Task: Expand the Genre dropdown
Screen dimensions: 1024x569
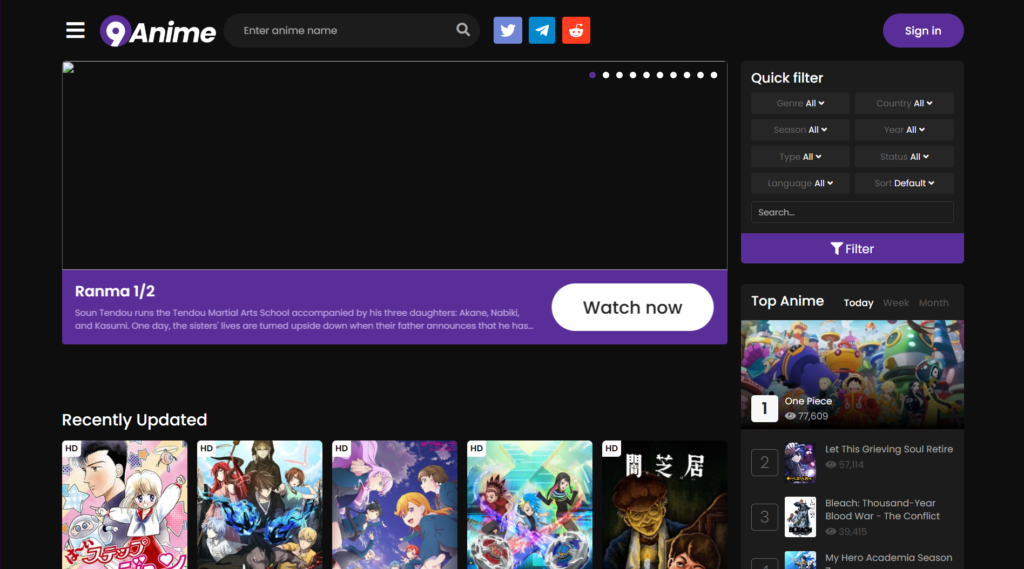Action: tap(800, 103)
